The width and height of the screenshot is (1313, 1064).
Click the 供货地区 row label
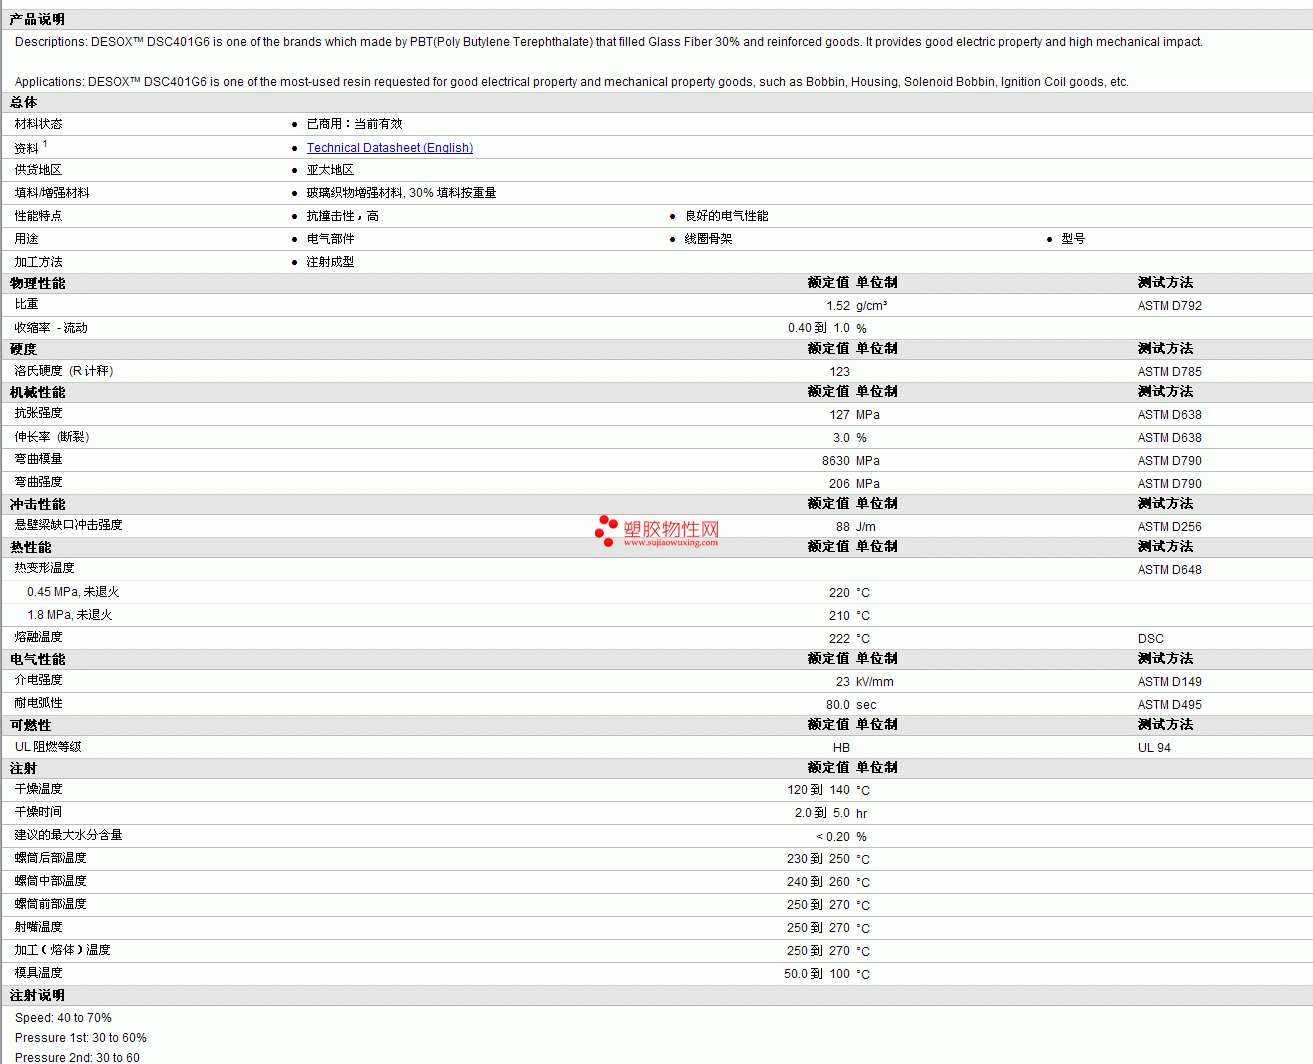pos(38,170)
